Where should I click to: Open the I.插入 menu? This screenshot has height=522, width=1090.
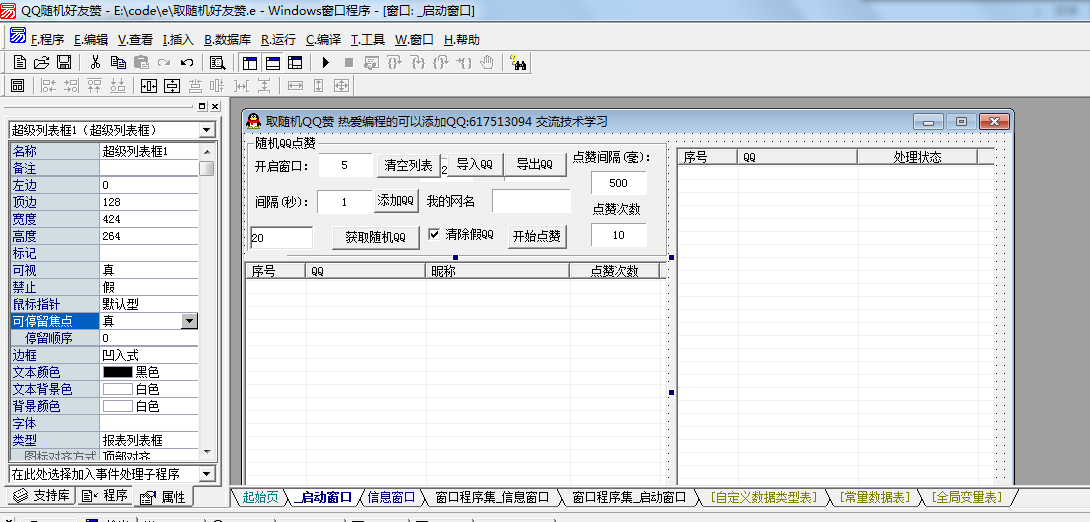click(178, 40)
